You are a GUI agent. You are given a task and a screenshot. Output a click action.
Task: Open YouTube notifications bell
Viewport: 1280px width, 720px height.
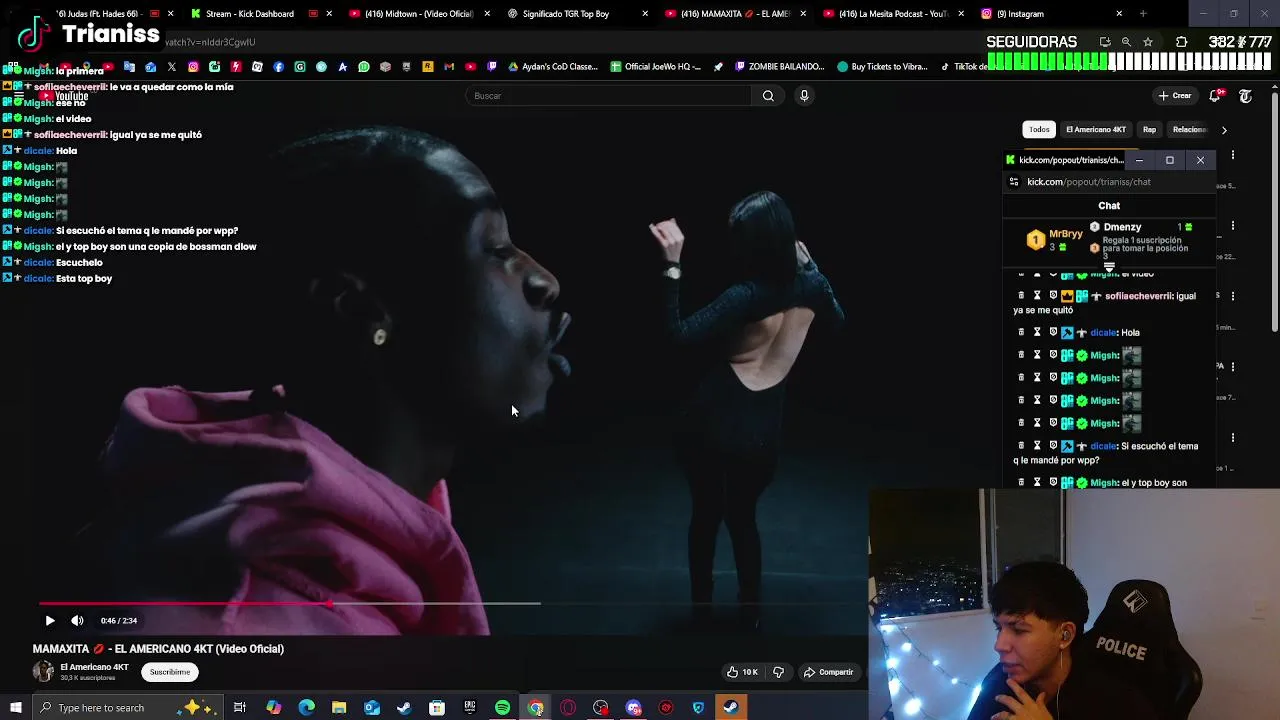pos(1215,96)
